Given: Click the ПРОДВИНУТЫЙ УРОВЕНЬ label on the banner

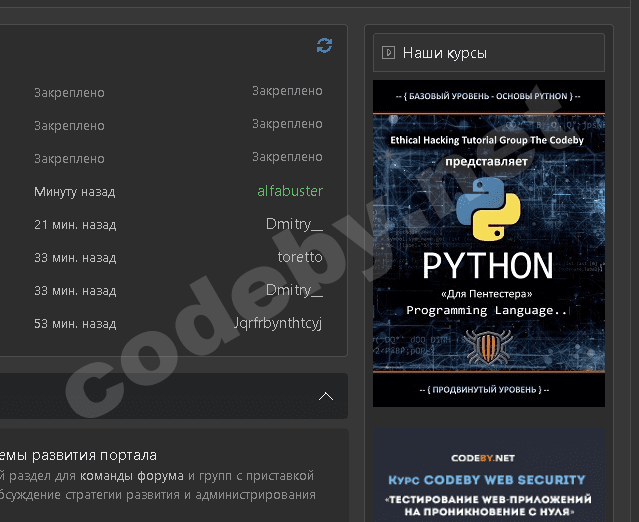Looking at the screenshot, I should click(485, 390).
